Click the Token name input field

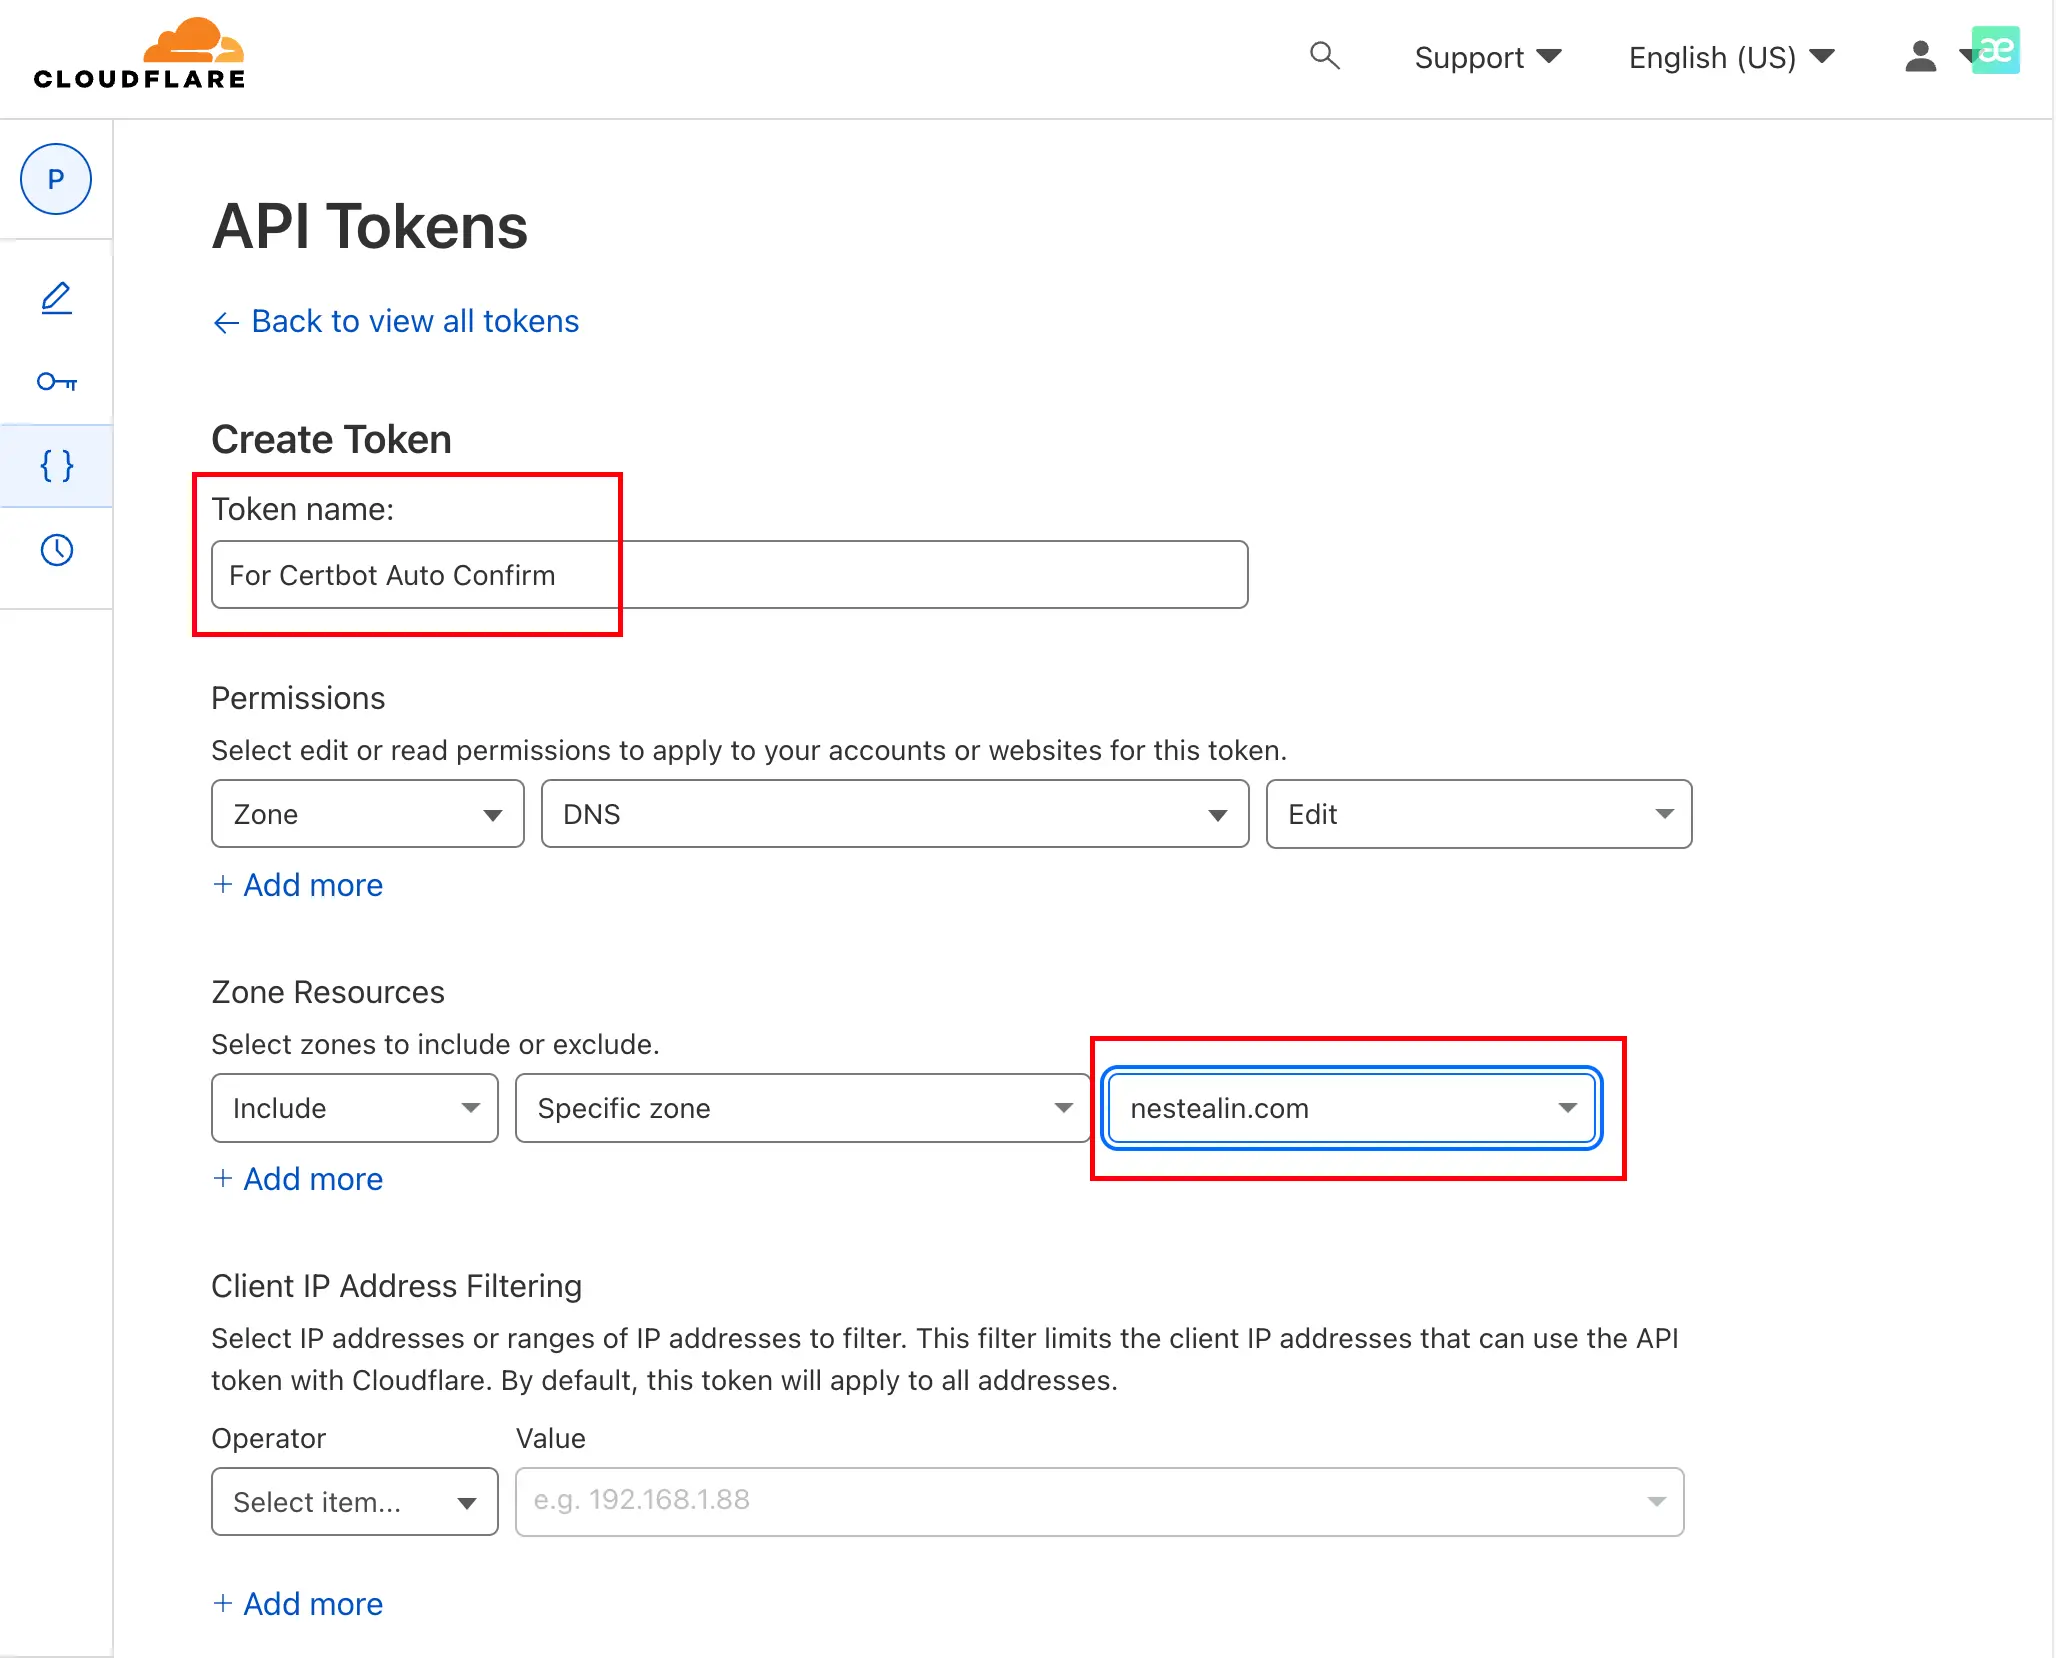click(x=730, y=575)
